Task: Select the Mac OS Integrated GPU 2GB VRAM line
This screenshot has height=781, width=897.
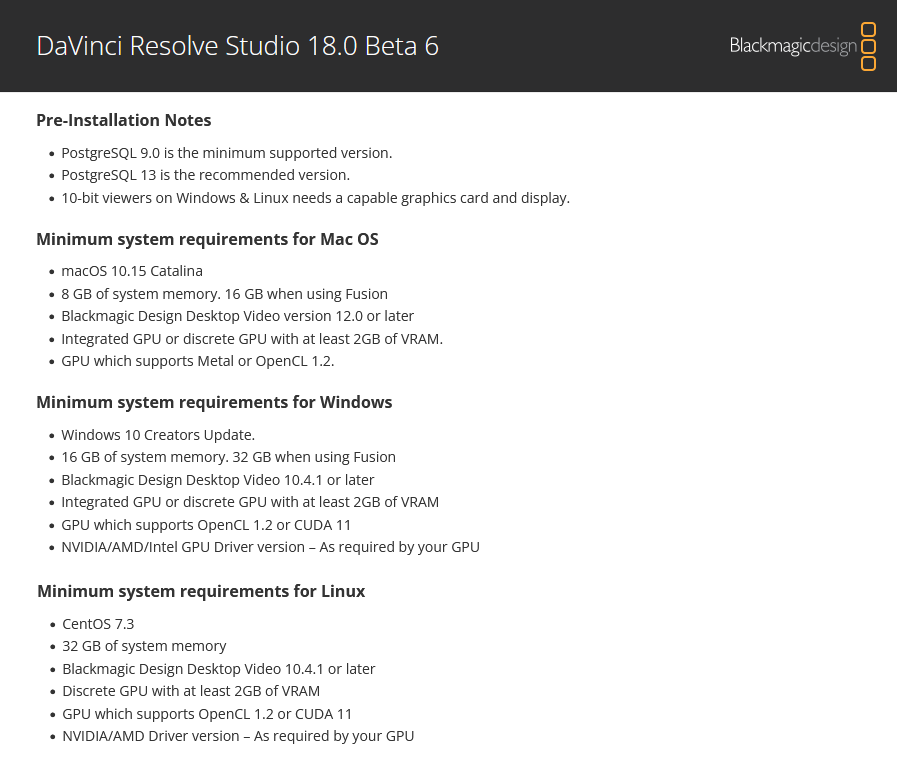Action: pyautogui.click(x=252, y=339)
